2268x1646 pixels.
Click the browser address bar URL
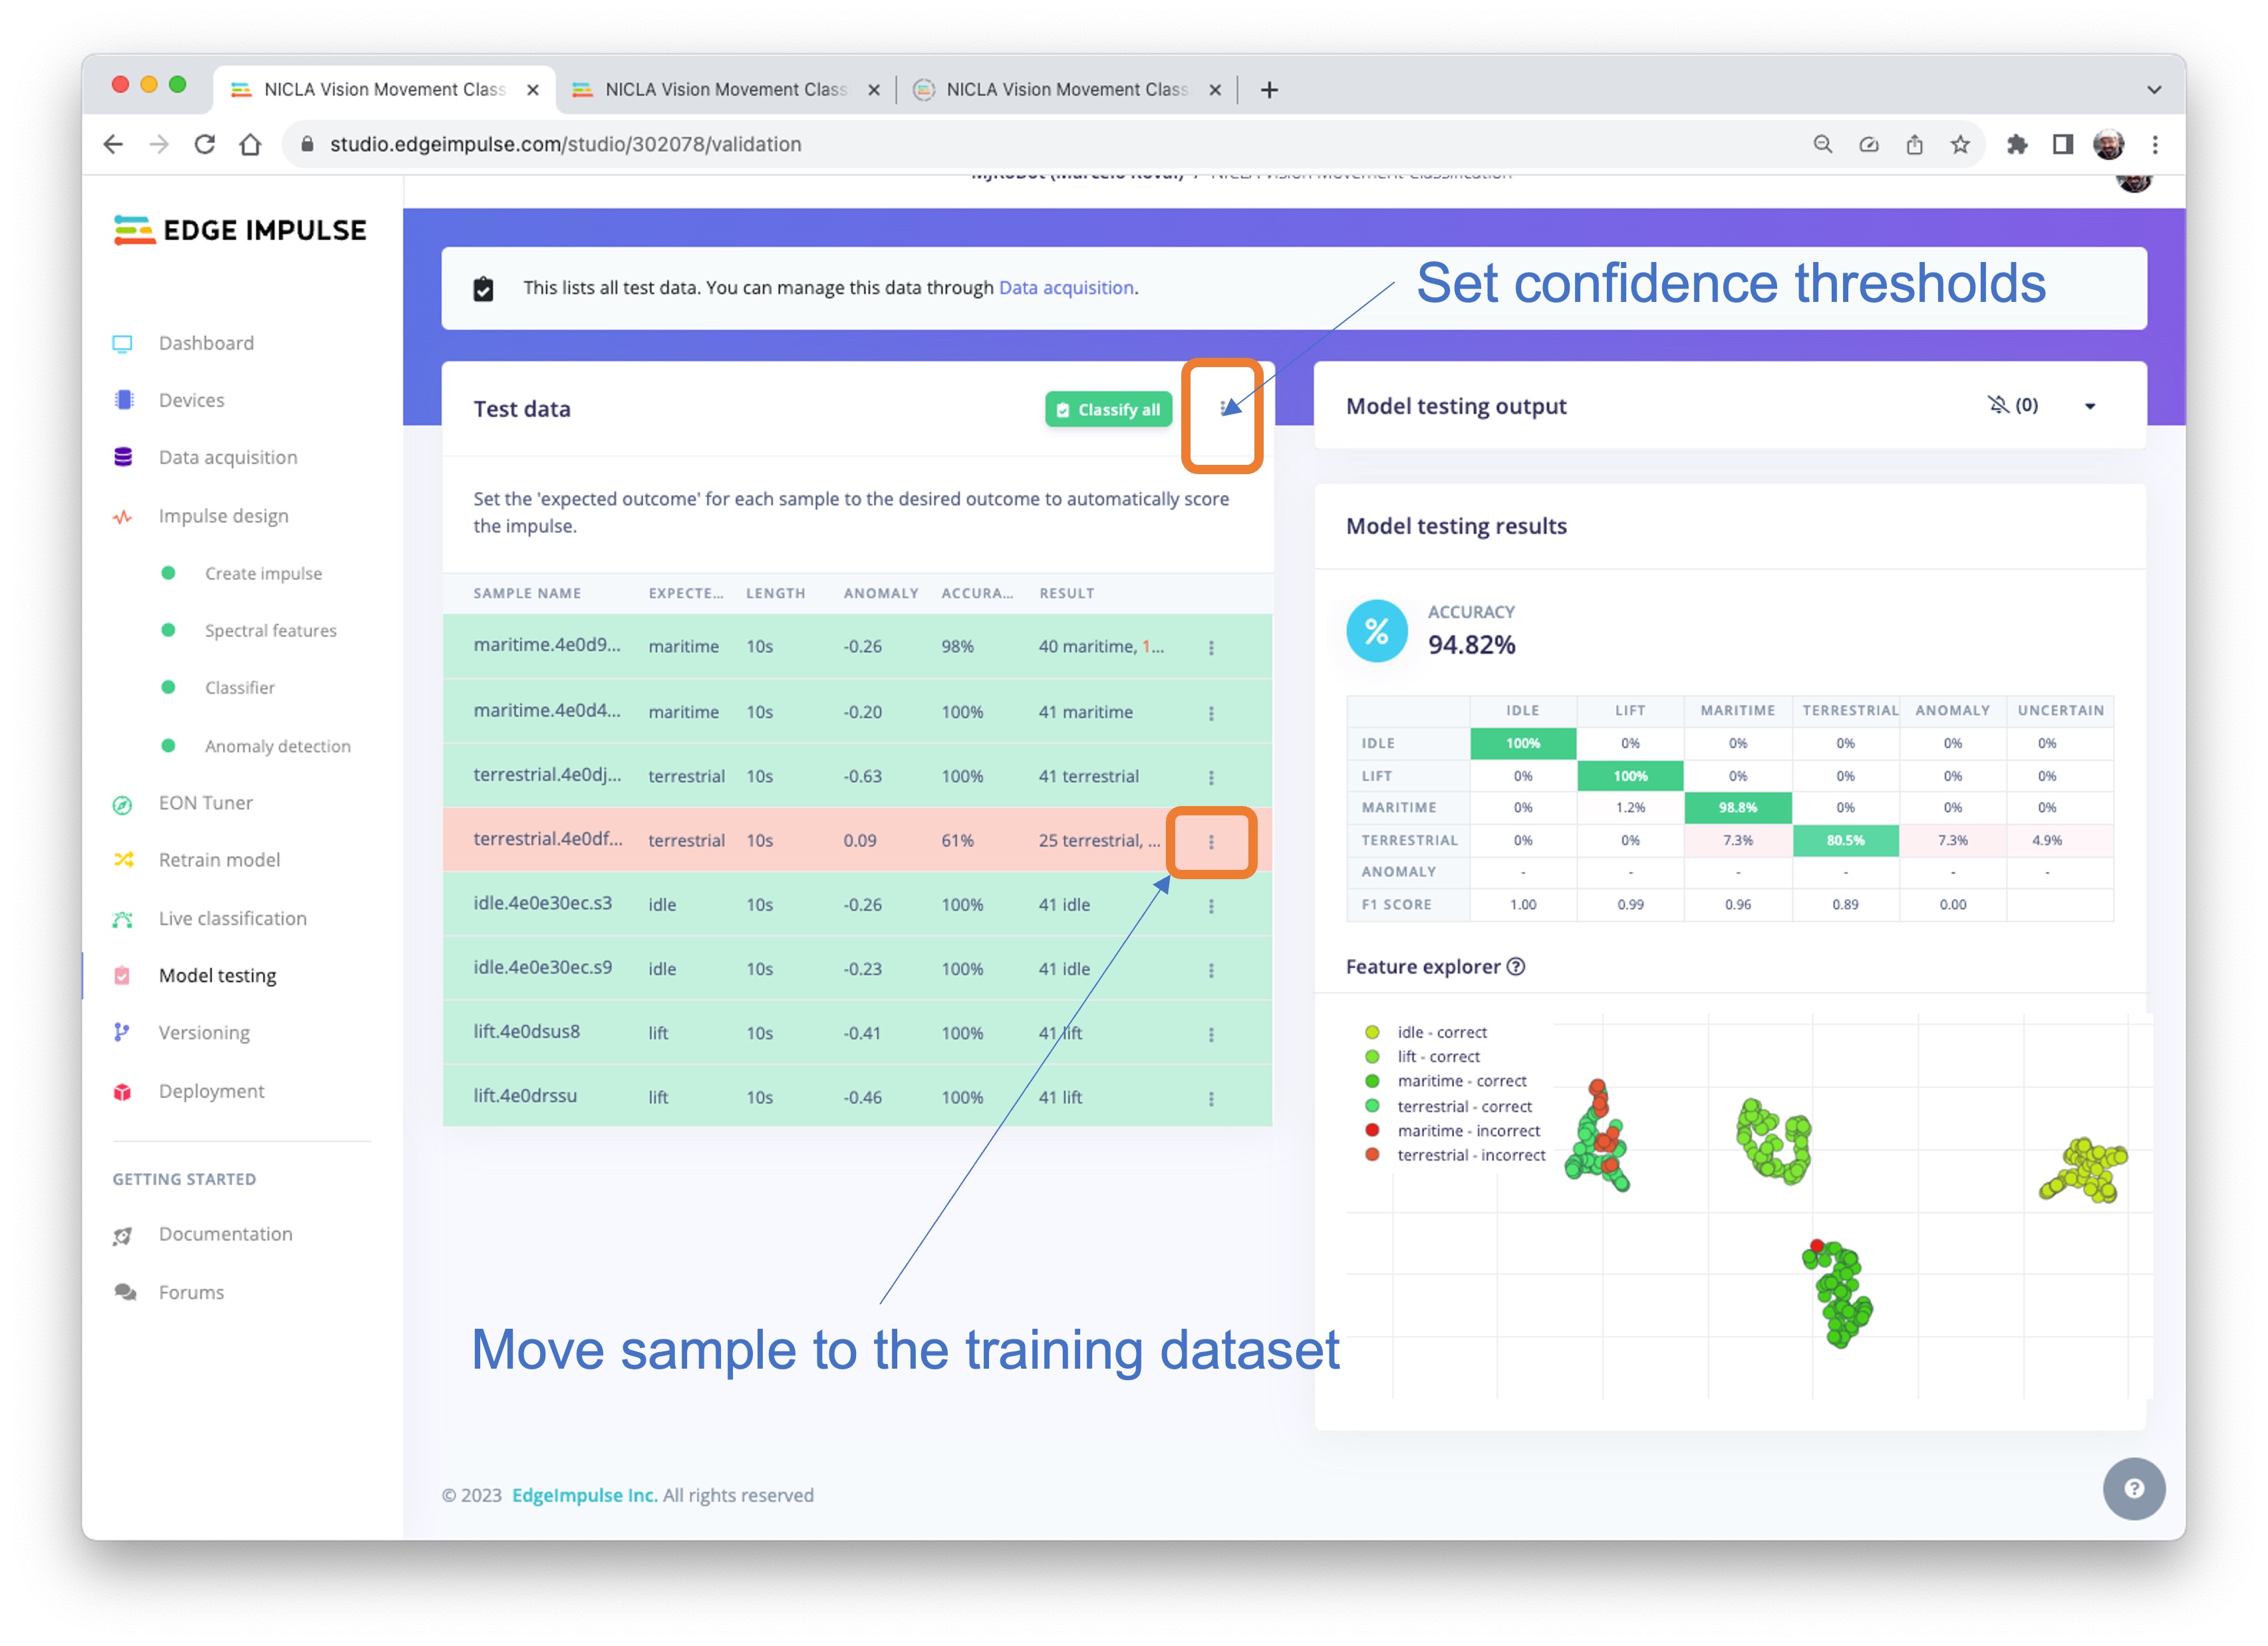(565, 144)
